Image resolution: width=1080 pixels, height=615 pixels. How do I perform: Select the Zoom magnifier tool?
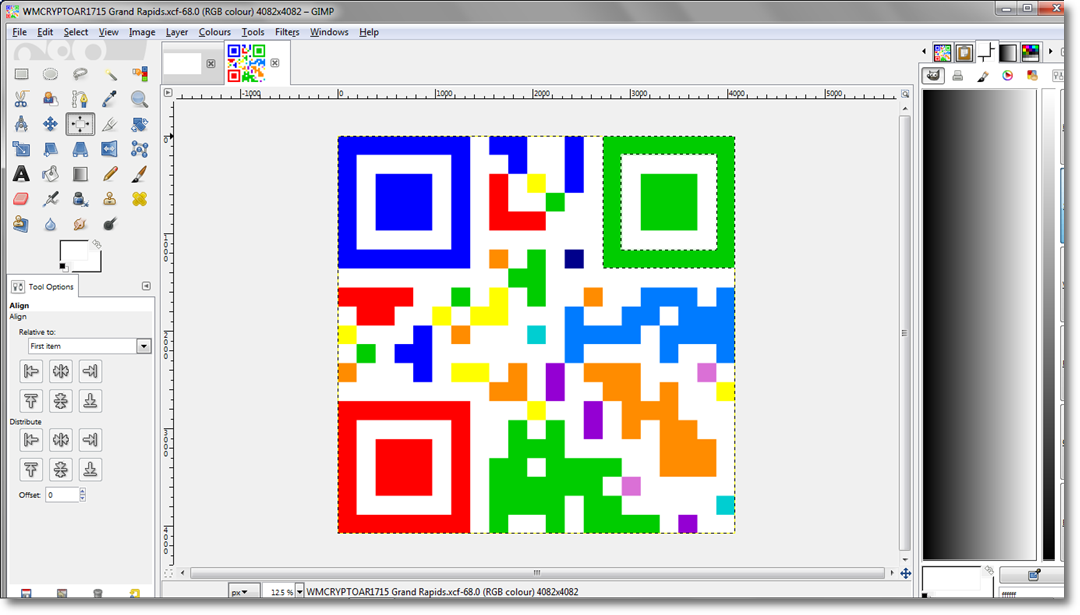click(139, 99)
